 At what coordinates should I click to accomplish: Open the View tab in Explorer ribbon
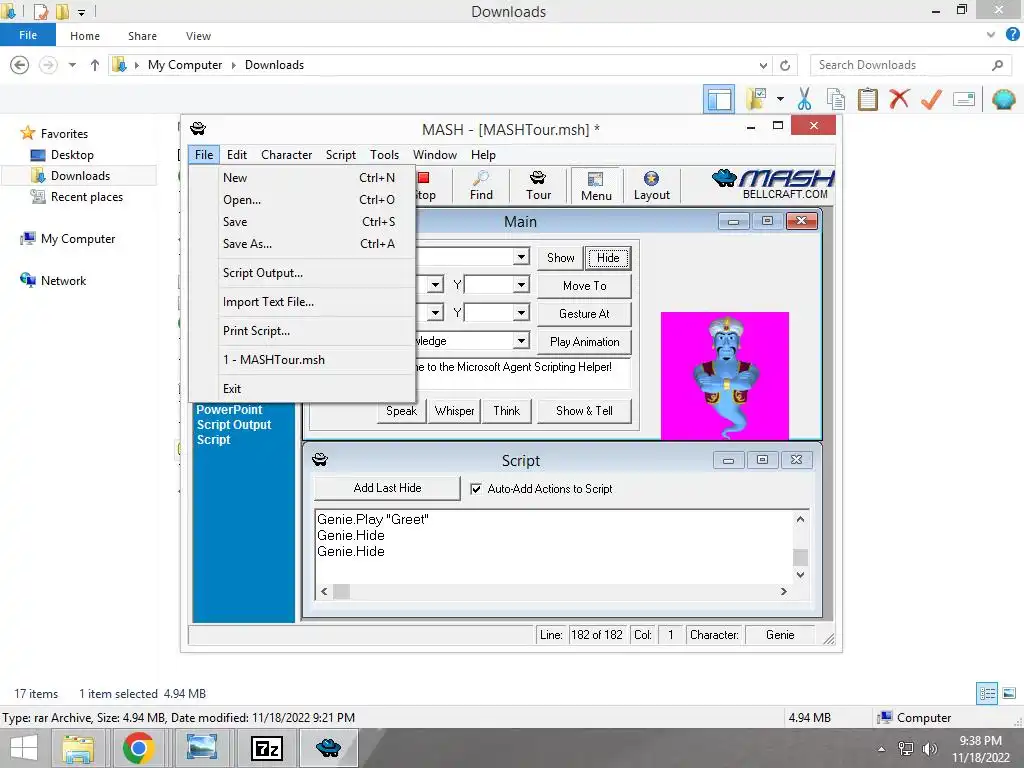[x=198, y=36]
